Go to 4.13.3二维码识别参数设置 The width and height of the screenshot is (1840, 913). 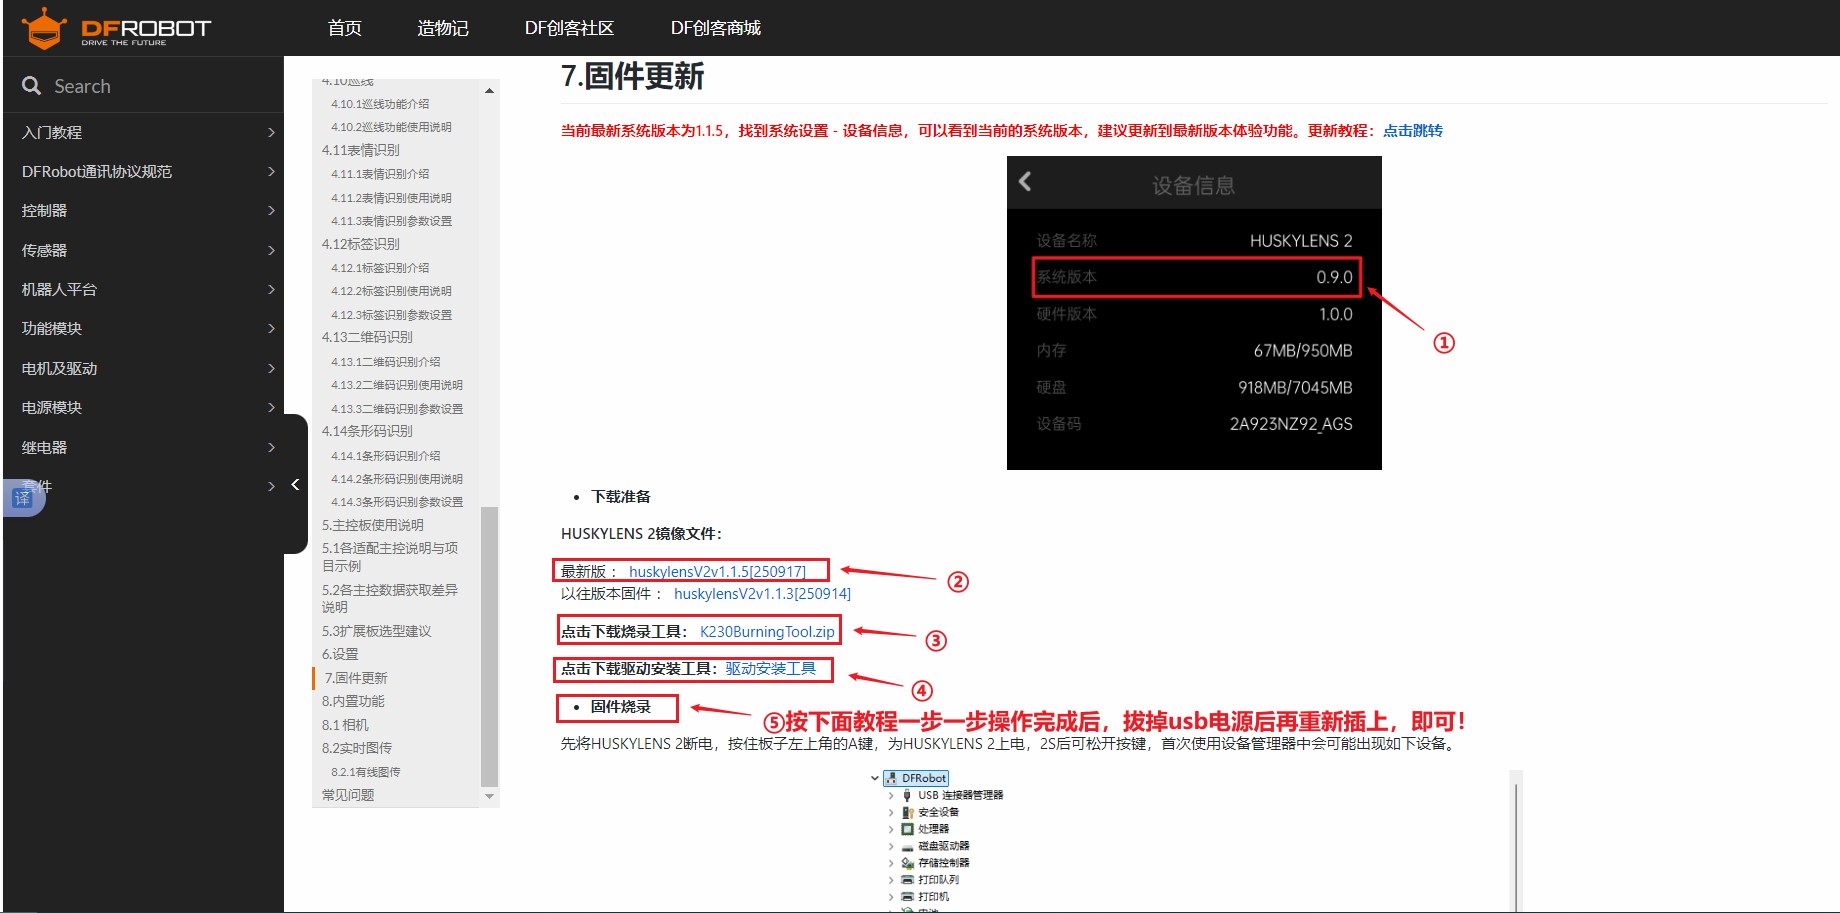pos(397,409)
